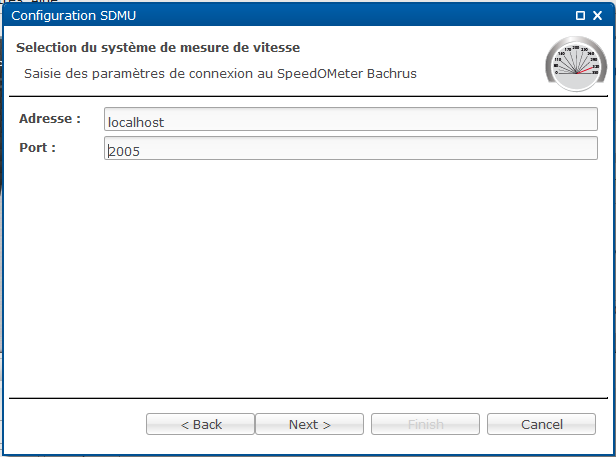The width and height of the screenshot is (616, 457).
Task: Click the Port label
Action: point(37,148)
